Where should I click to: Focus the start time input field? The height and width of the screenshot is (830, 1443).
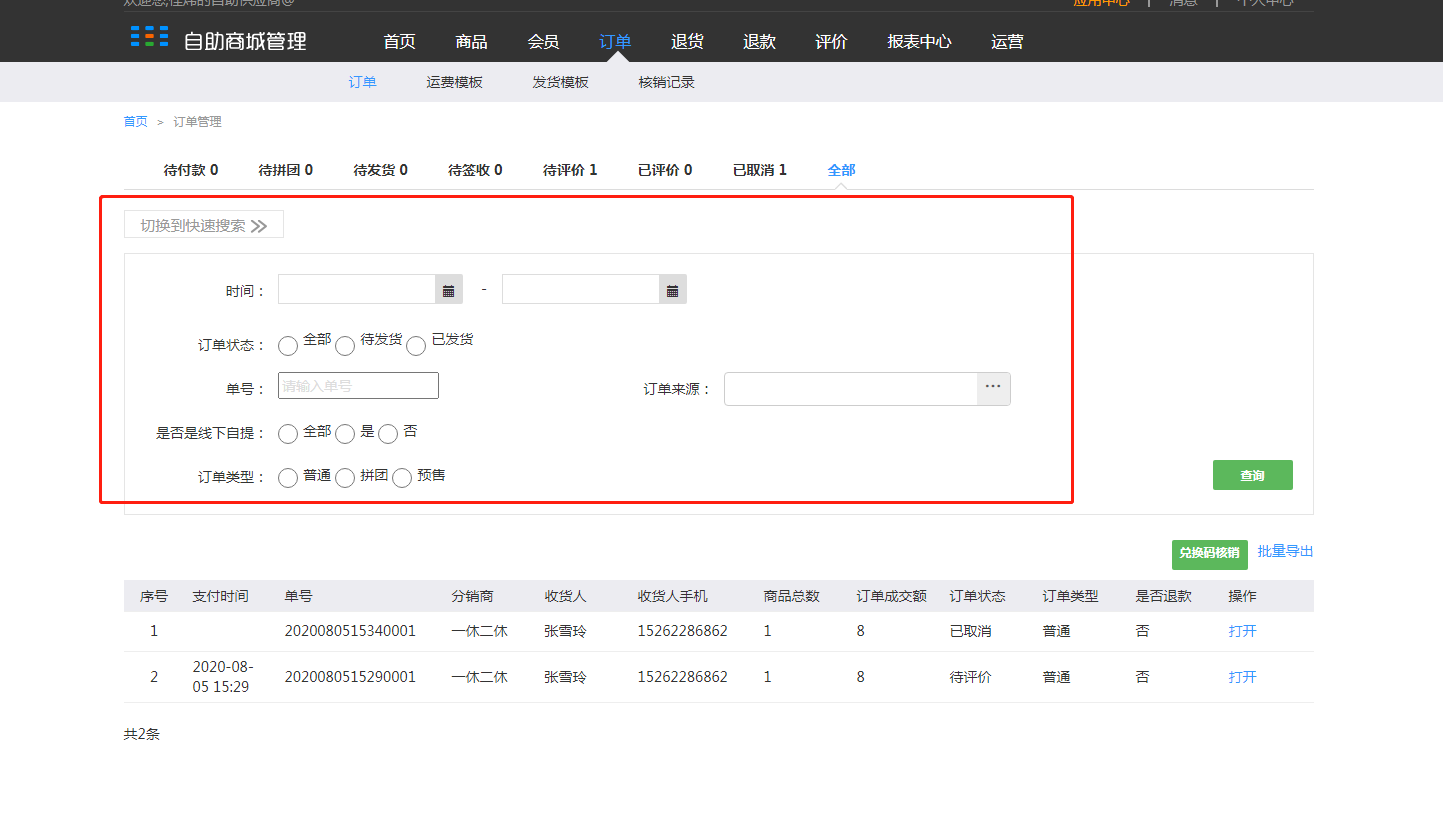[x=357, y=290]
